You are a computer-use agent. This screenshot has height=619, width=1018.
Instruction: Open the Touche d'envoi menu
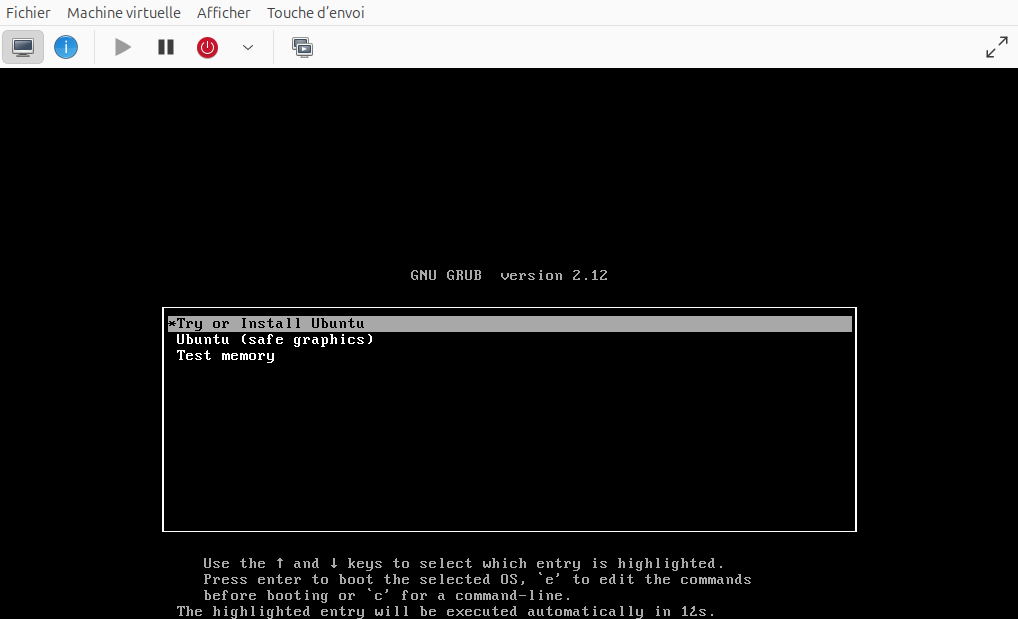(315, 13)
